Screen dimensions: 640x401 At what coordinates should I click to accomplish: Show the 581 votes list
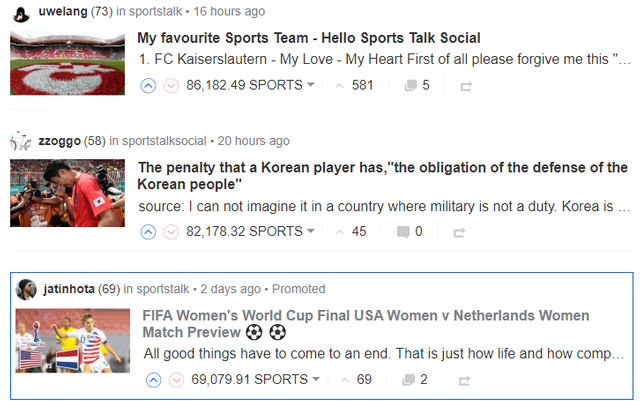click(x=354, y=85)
